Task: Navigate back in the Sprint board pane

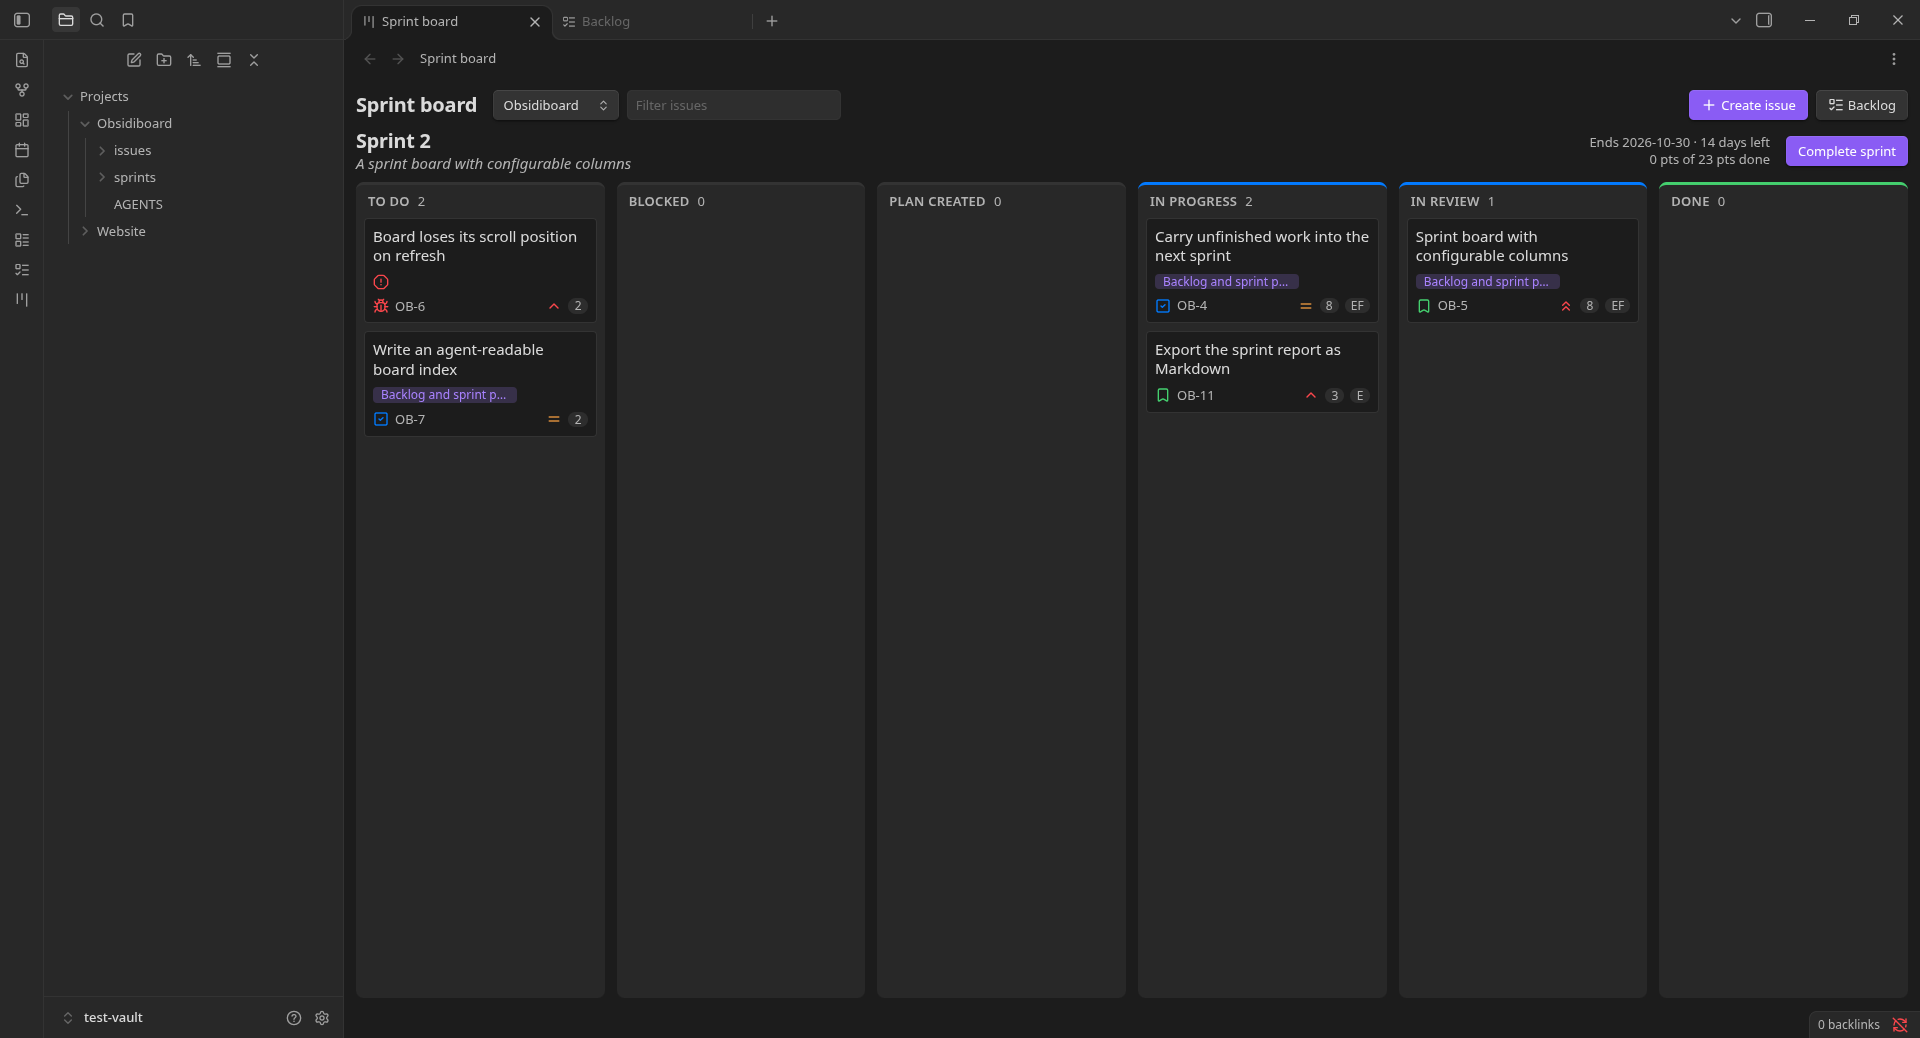Action: tap(370, 59)
